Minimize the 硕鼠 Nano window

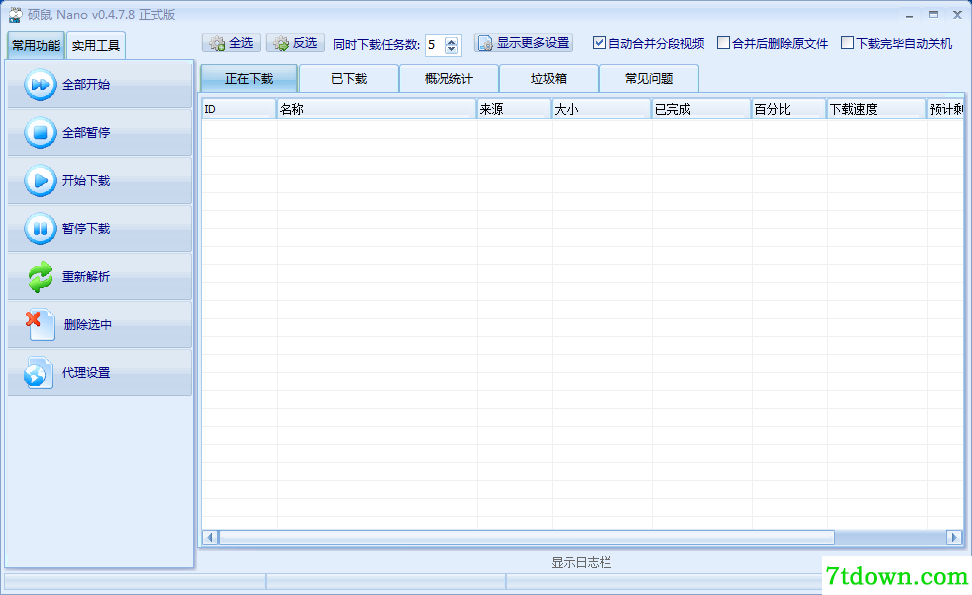(909, 15)
